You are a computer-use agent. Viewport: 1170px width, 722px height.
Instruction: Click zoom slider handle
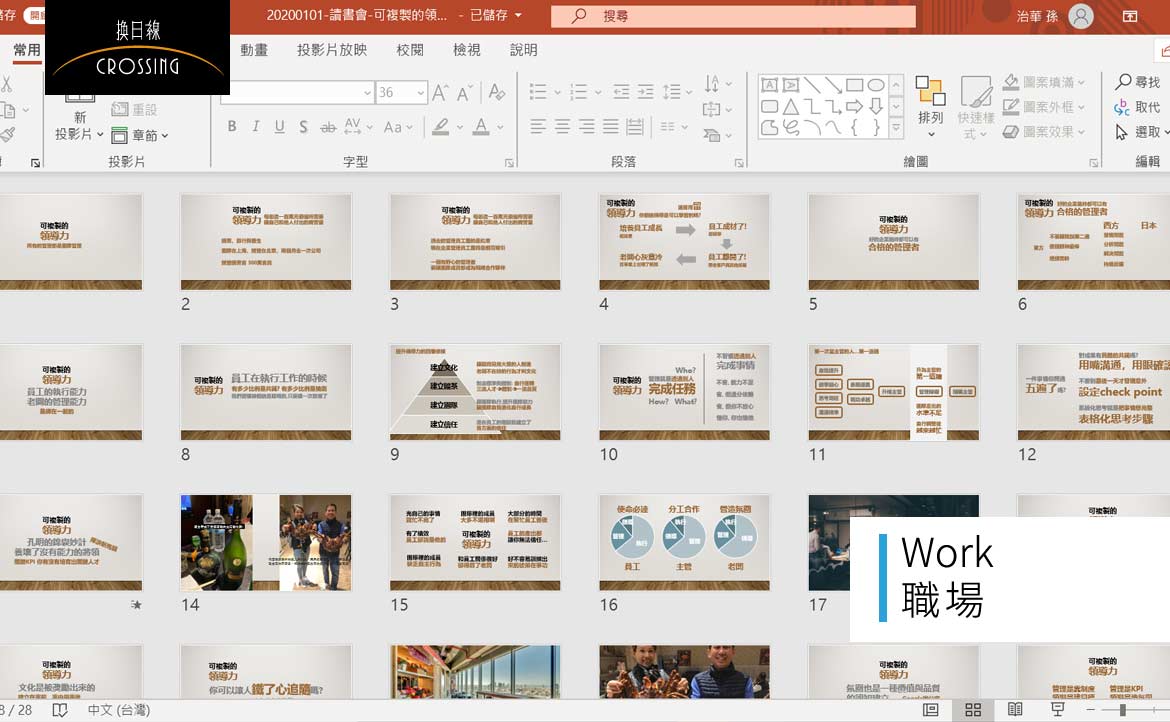(1122, 710)
